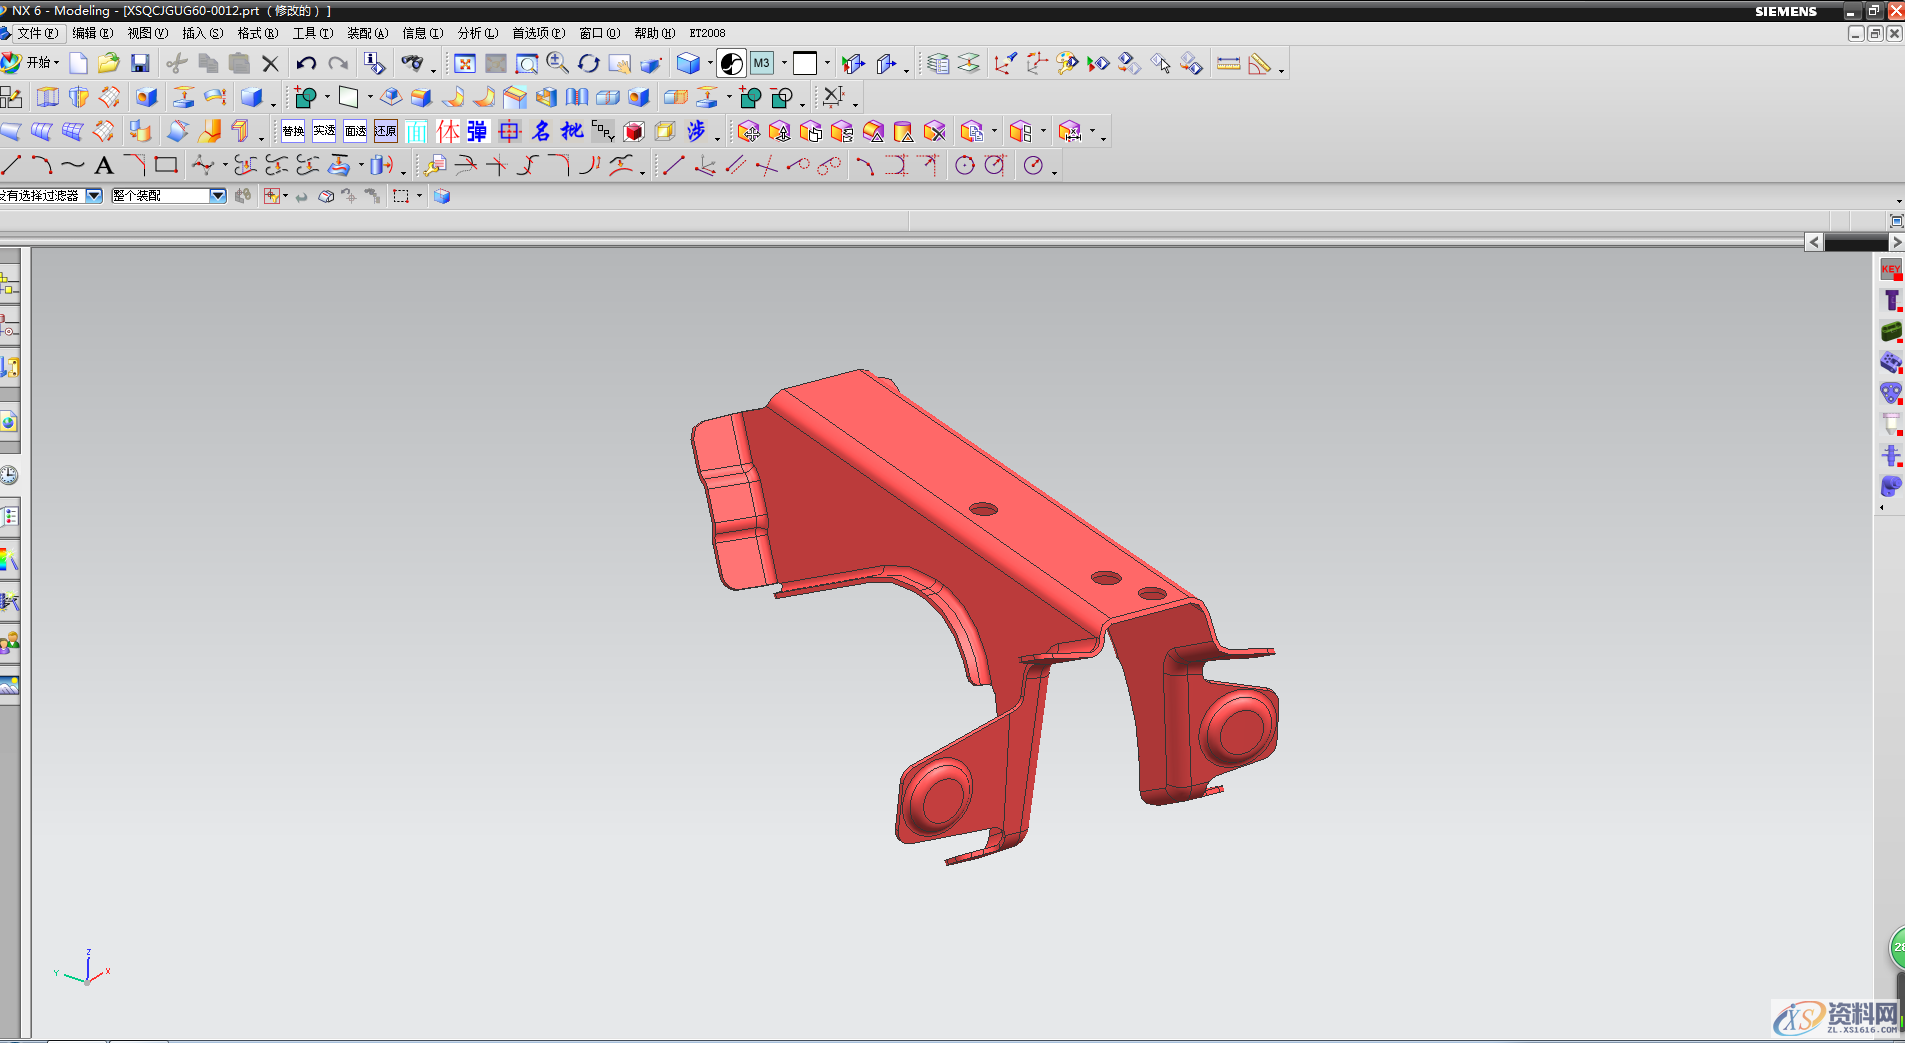
Task: Click the Save file icon
Action: coord(140,64)
